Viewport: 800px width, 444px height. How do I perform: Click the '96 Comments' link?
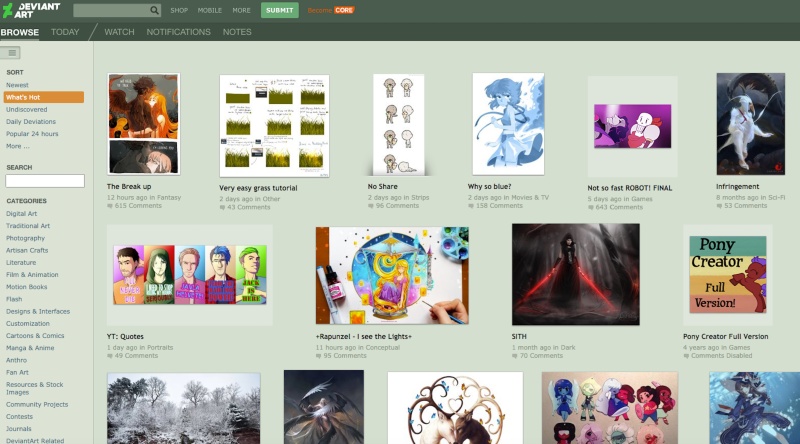[397, 206]
